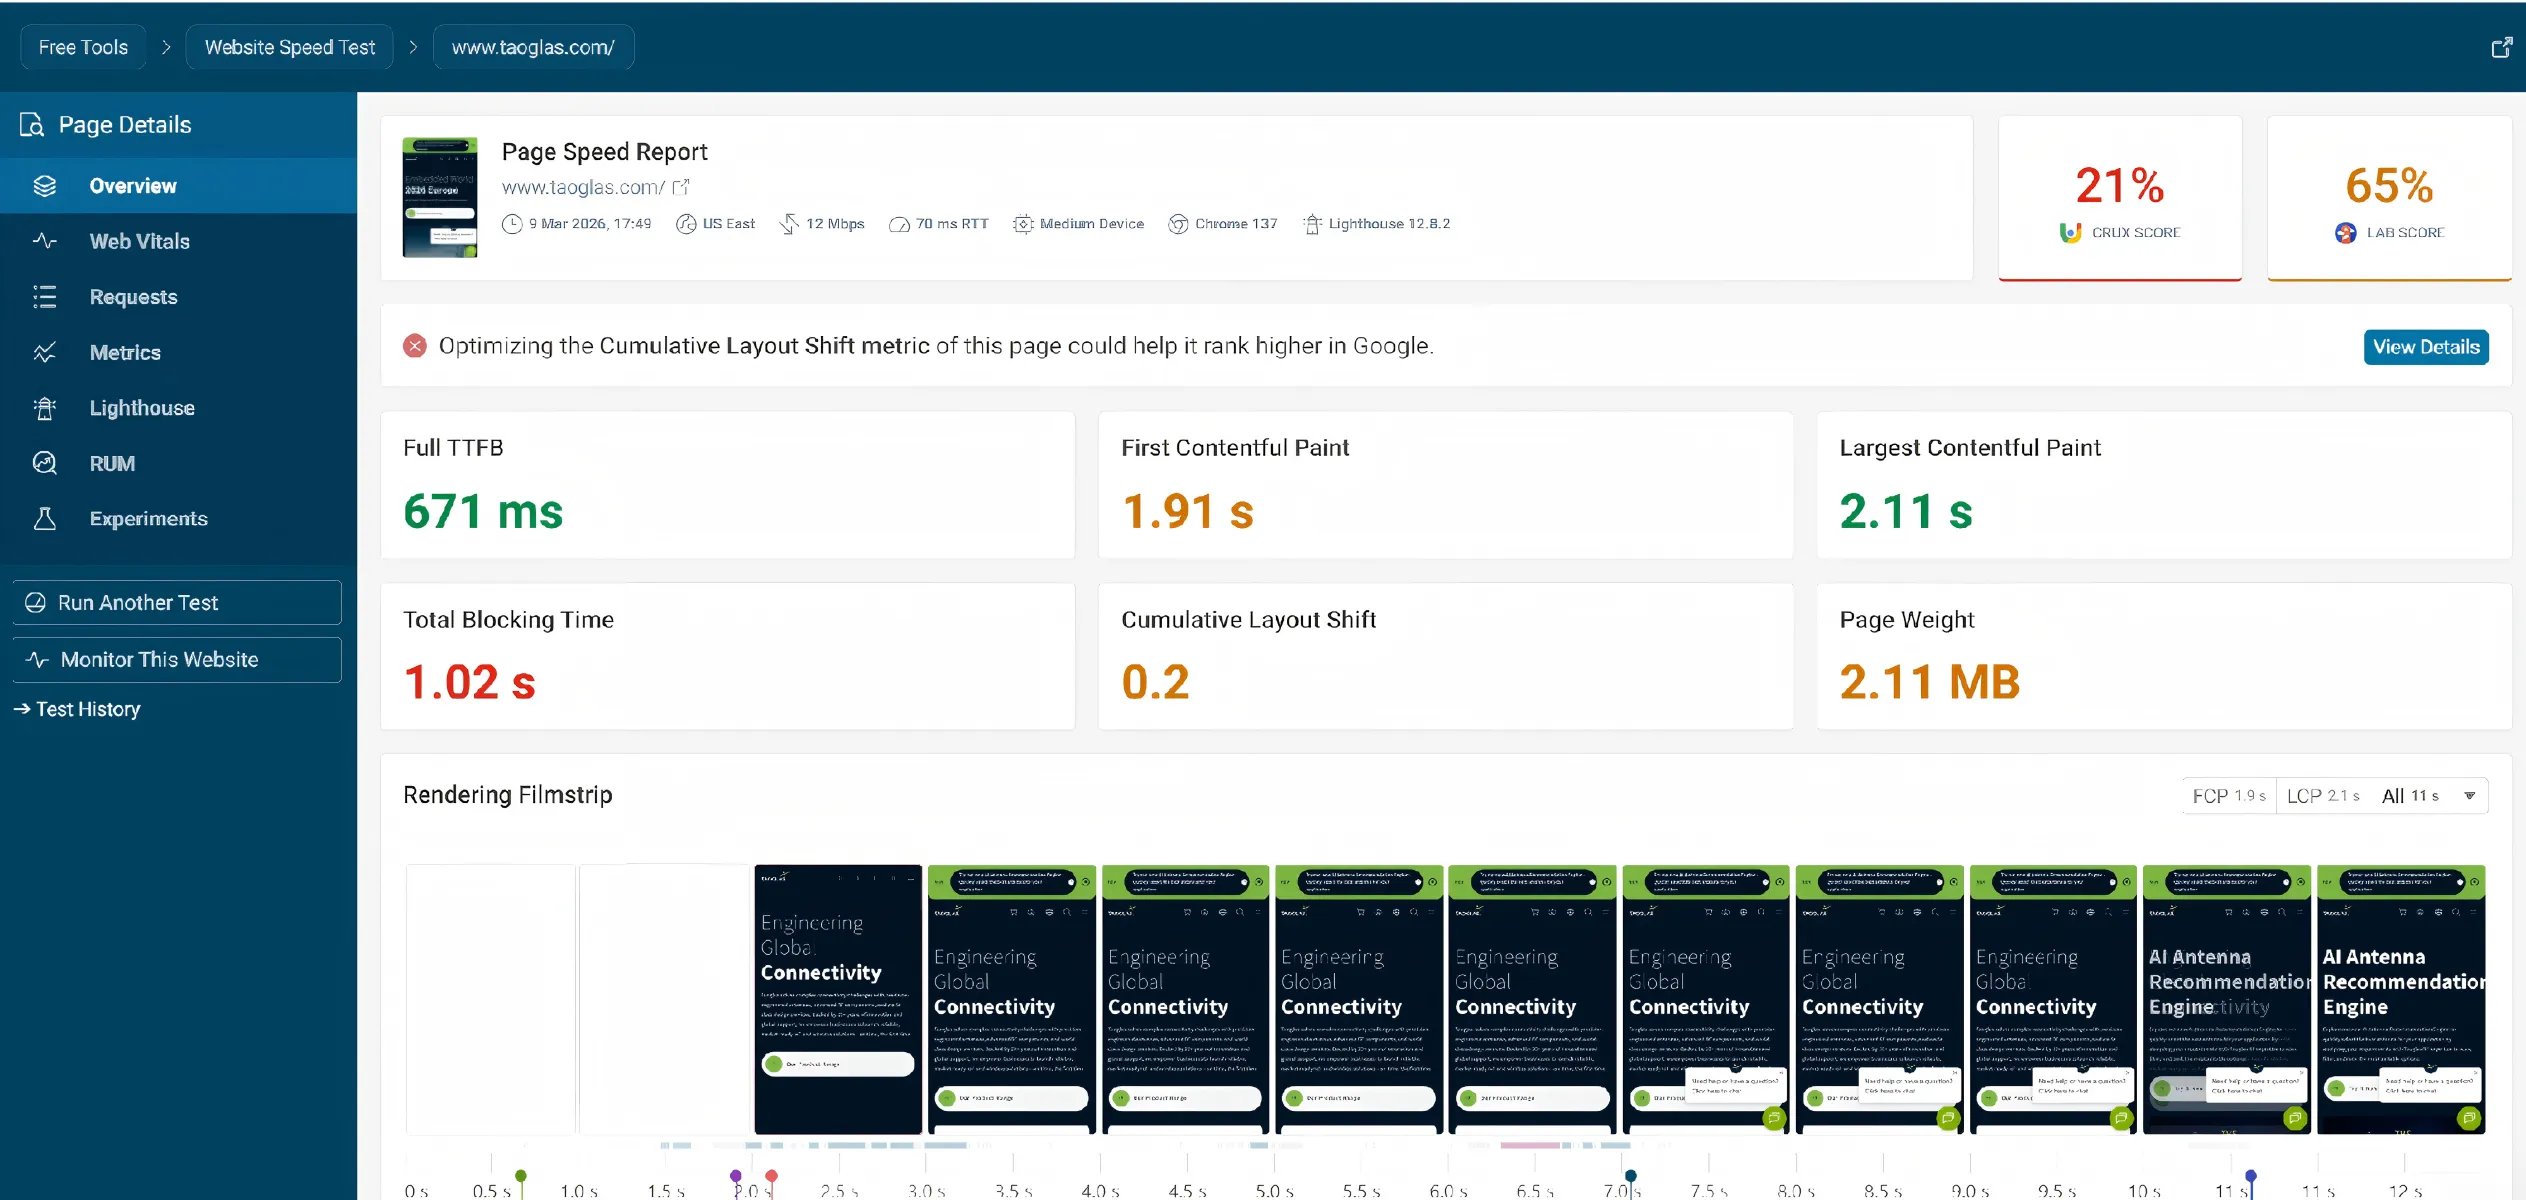The image size is (2526, 1200).
Task: Click the 'Chrome 137' label
Action: pyautogui.click(x=1236, y=224)
